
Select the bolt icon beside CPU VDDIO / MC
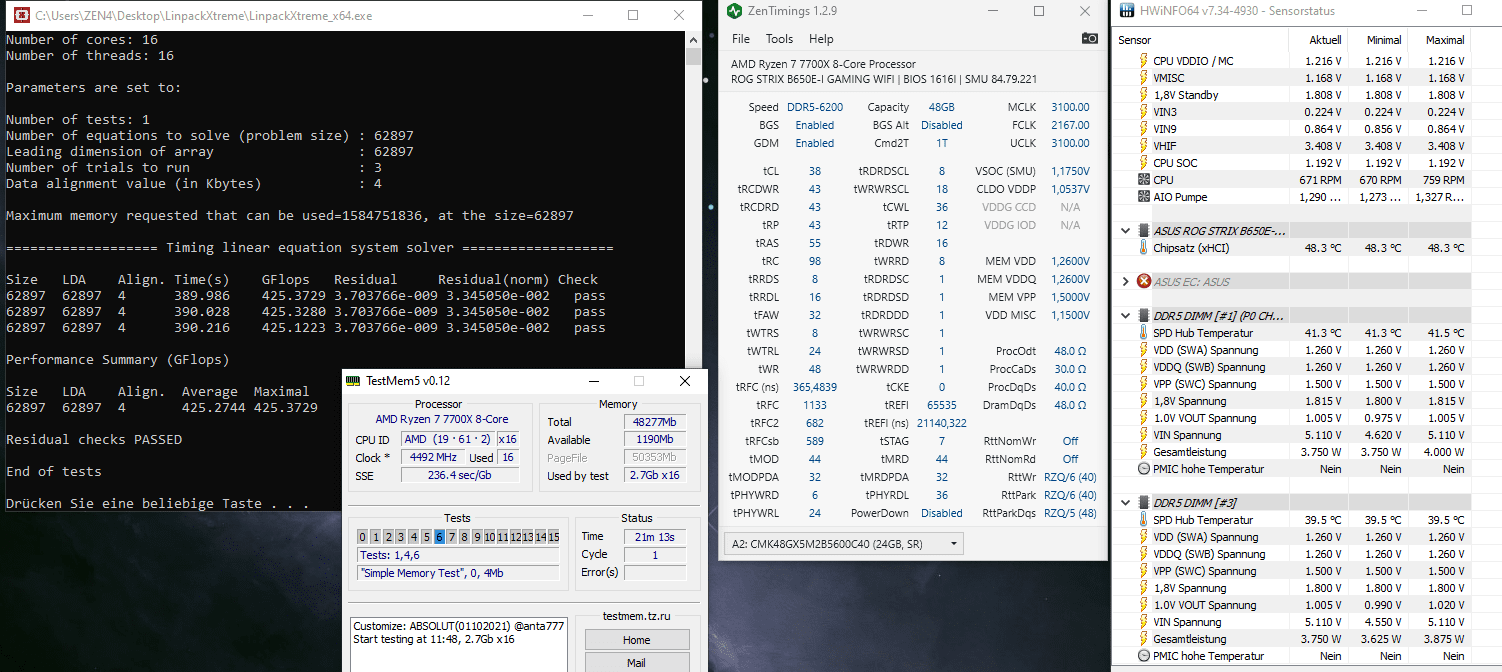1144,61
